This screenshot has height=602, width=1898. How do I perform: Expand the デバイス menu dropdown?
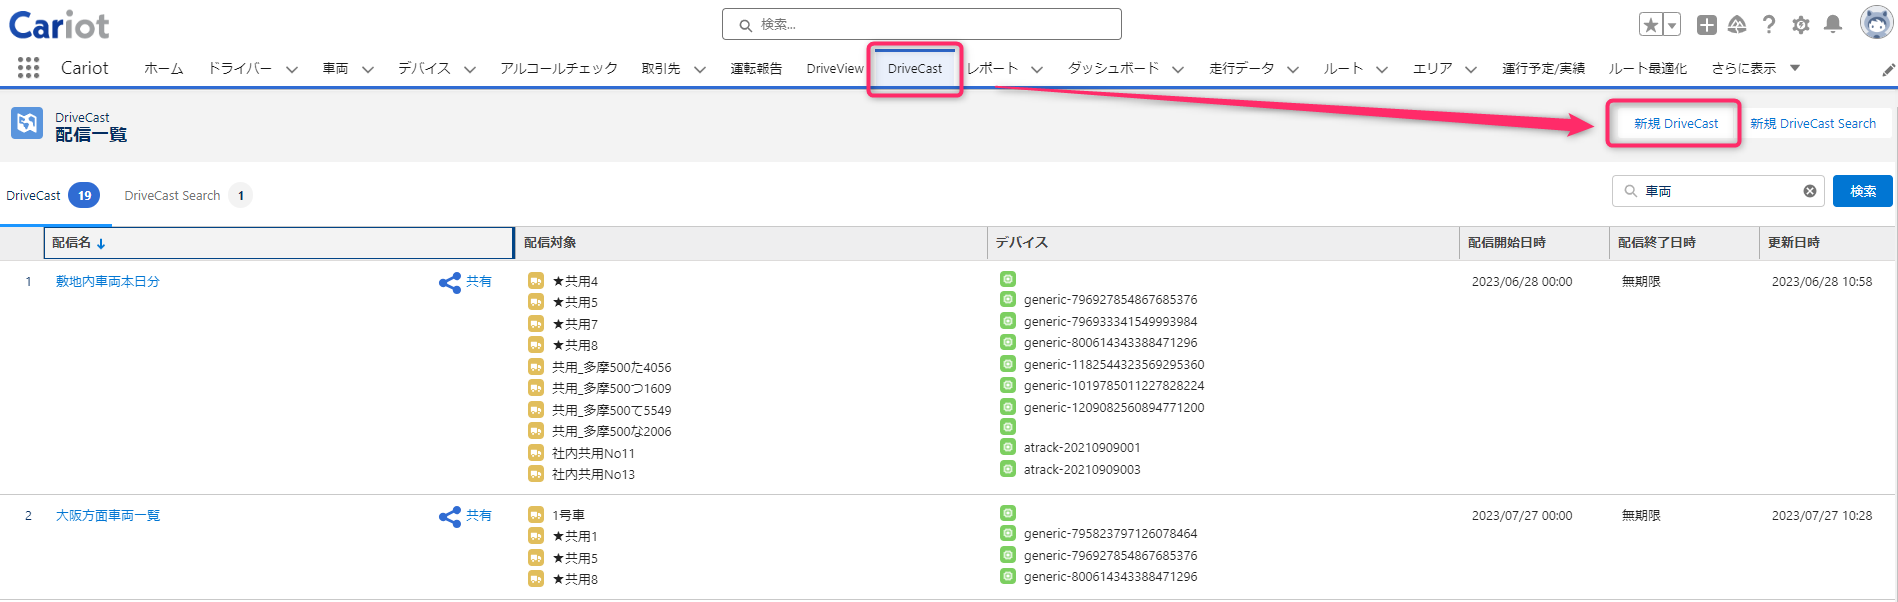[x=470, y=69]
